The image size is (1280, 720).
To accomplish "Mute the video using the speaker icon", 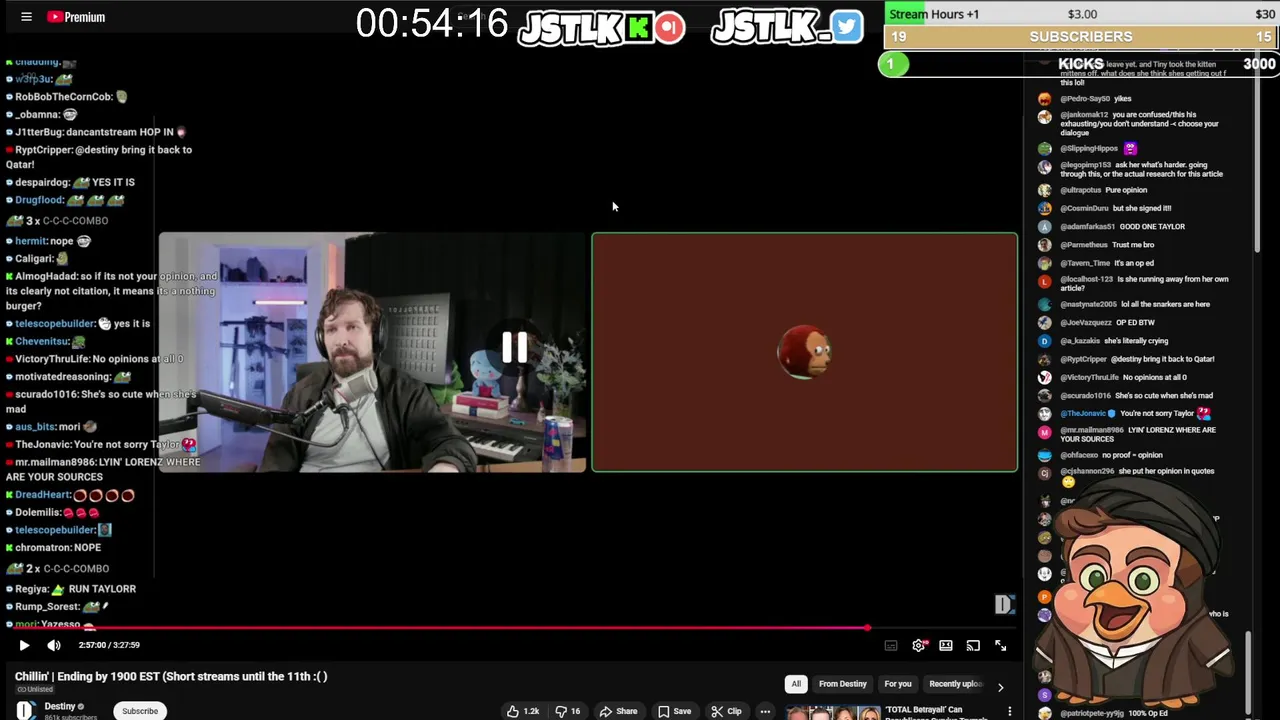I will coord(54,645).
